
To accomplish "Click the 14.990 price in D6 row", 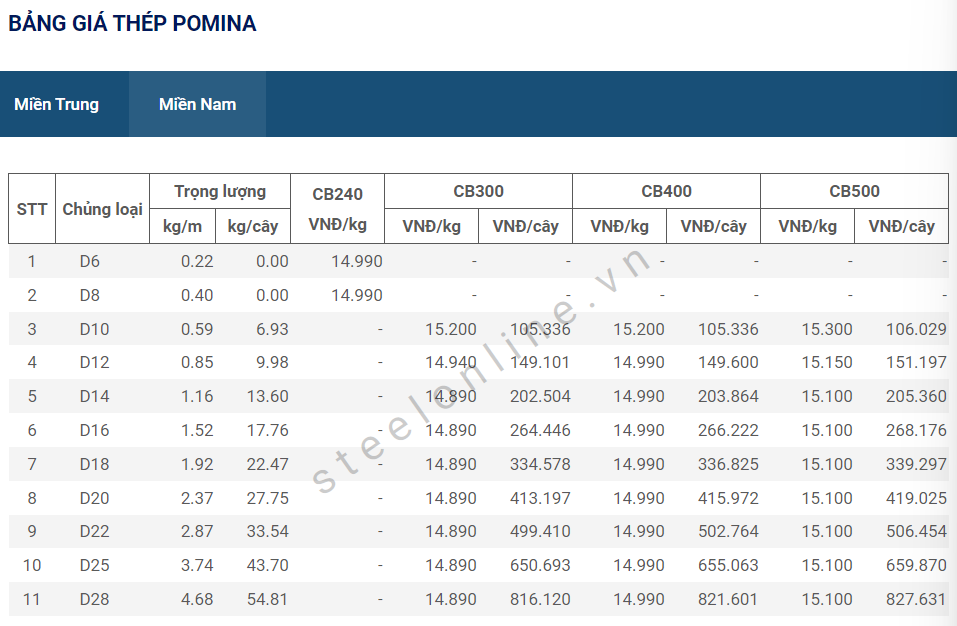I will 357,261.
